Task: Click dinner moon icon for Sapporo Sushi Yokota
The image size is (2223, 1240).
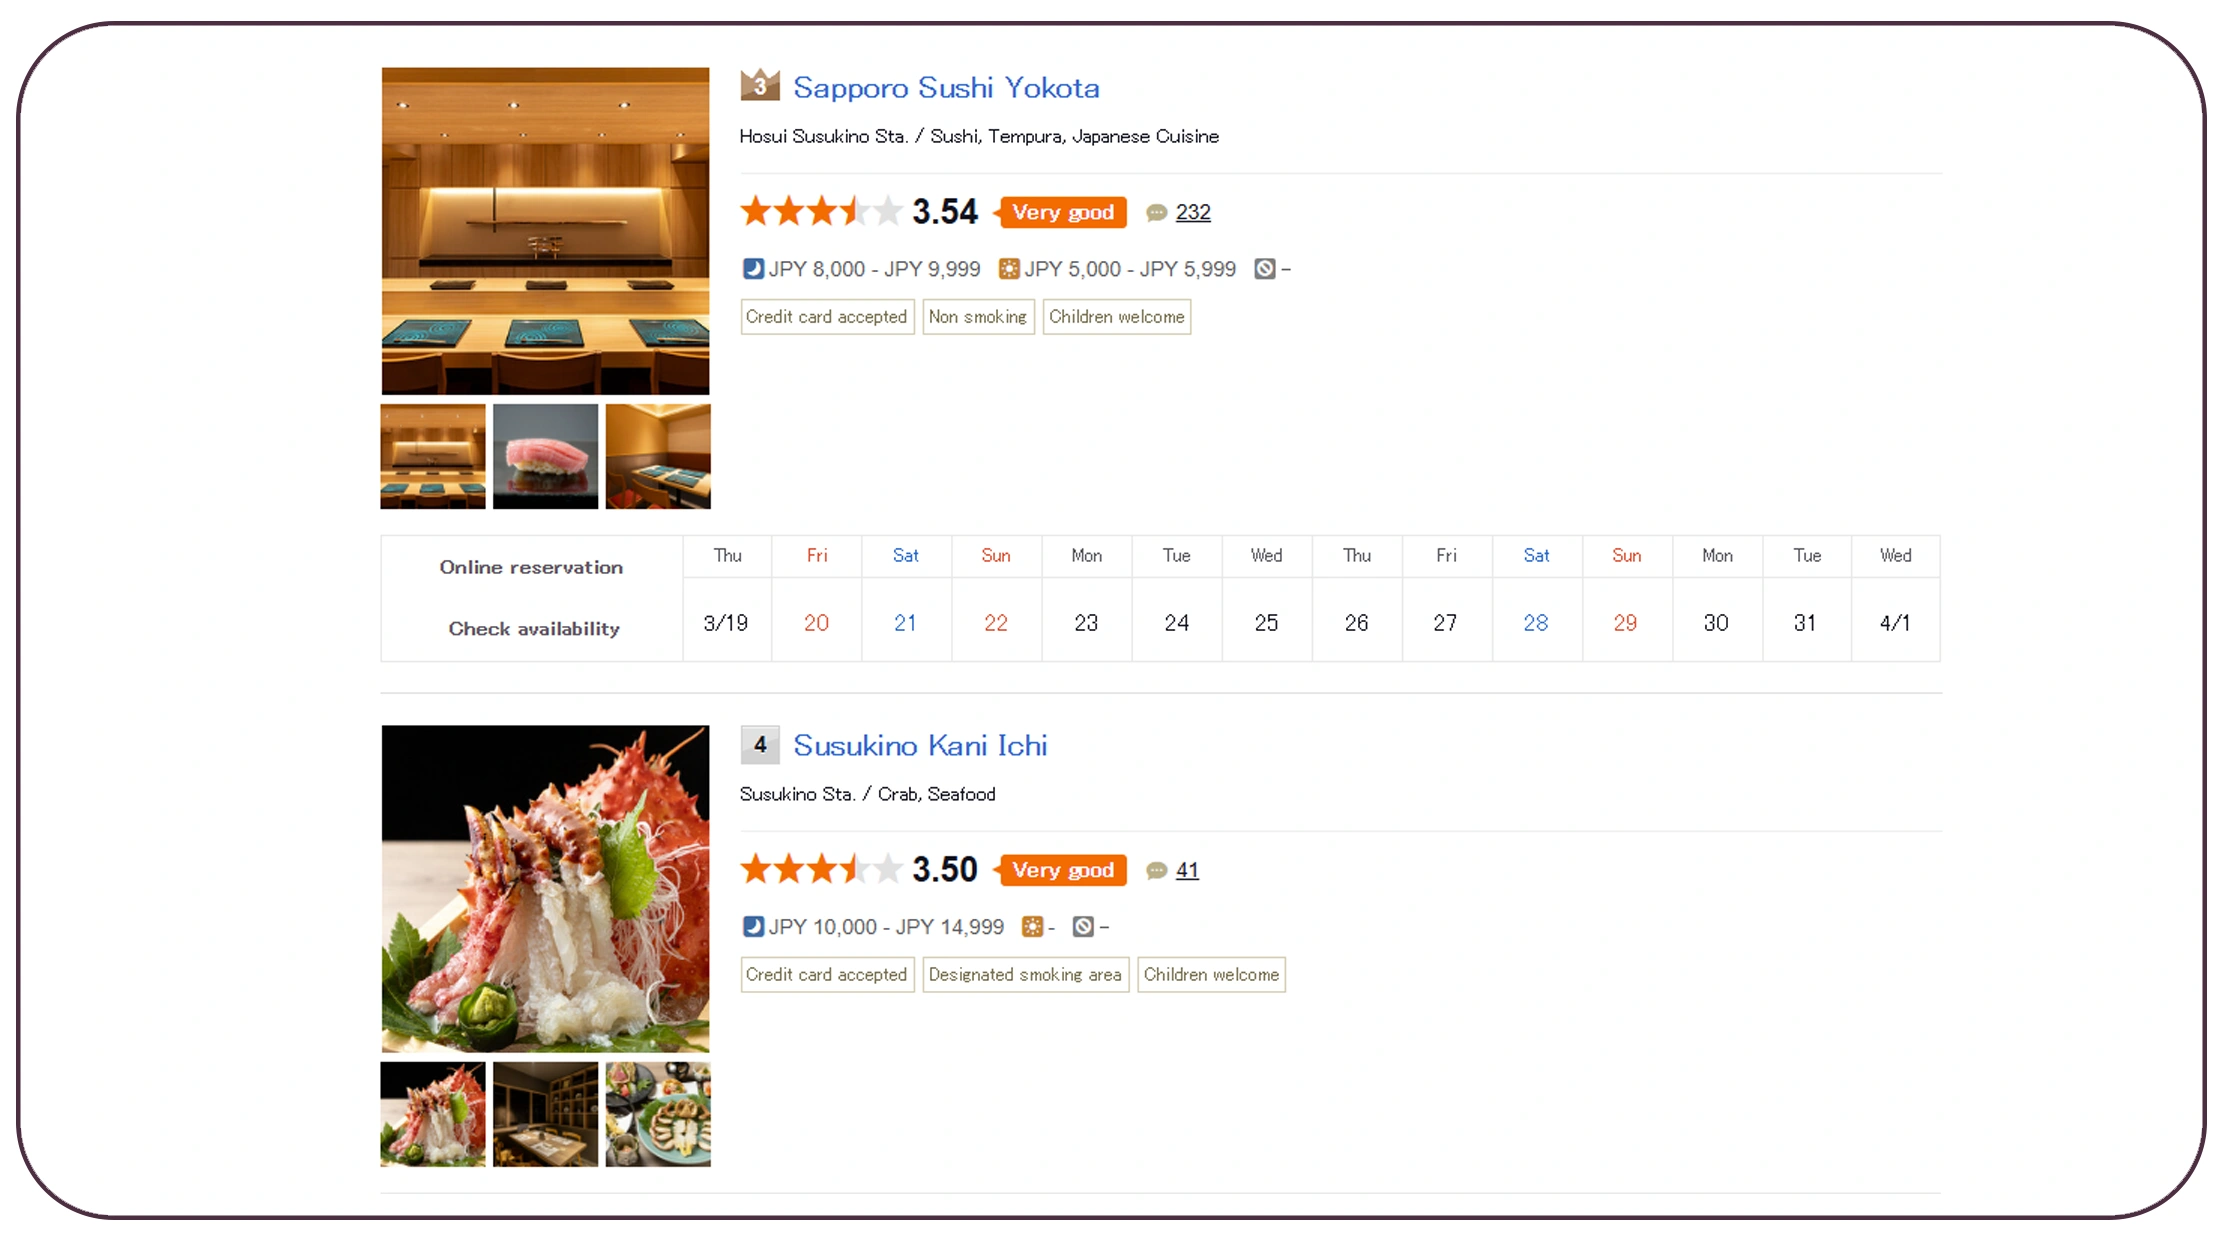Action: [x=753, y=269]
